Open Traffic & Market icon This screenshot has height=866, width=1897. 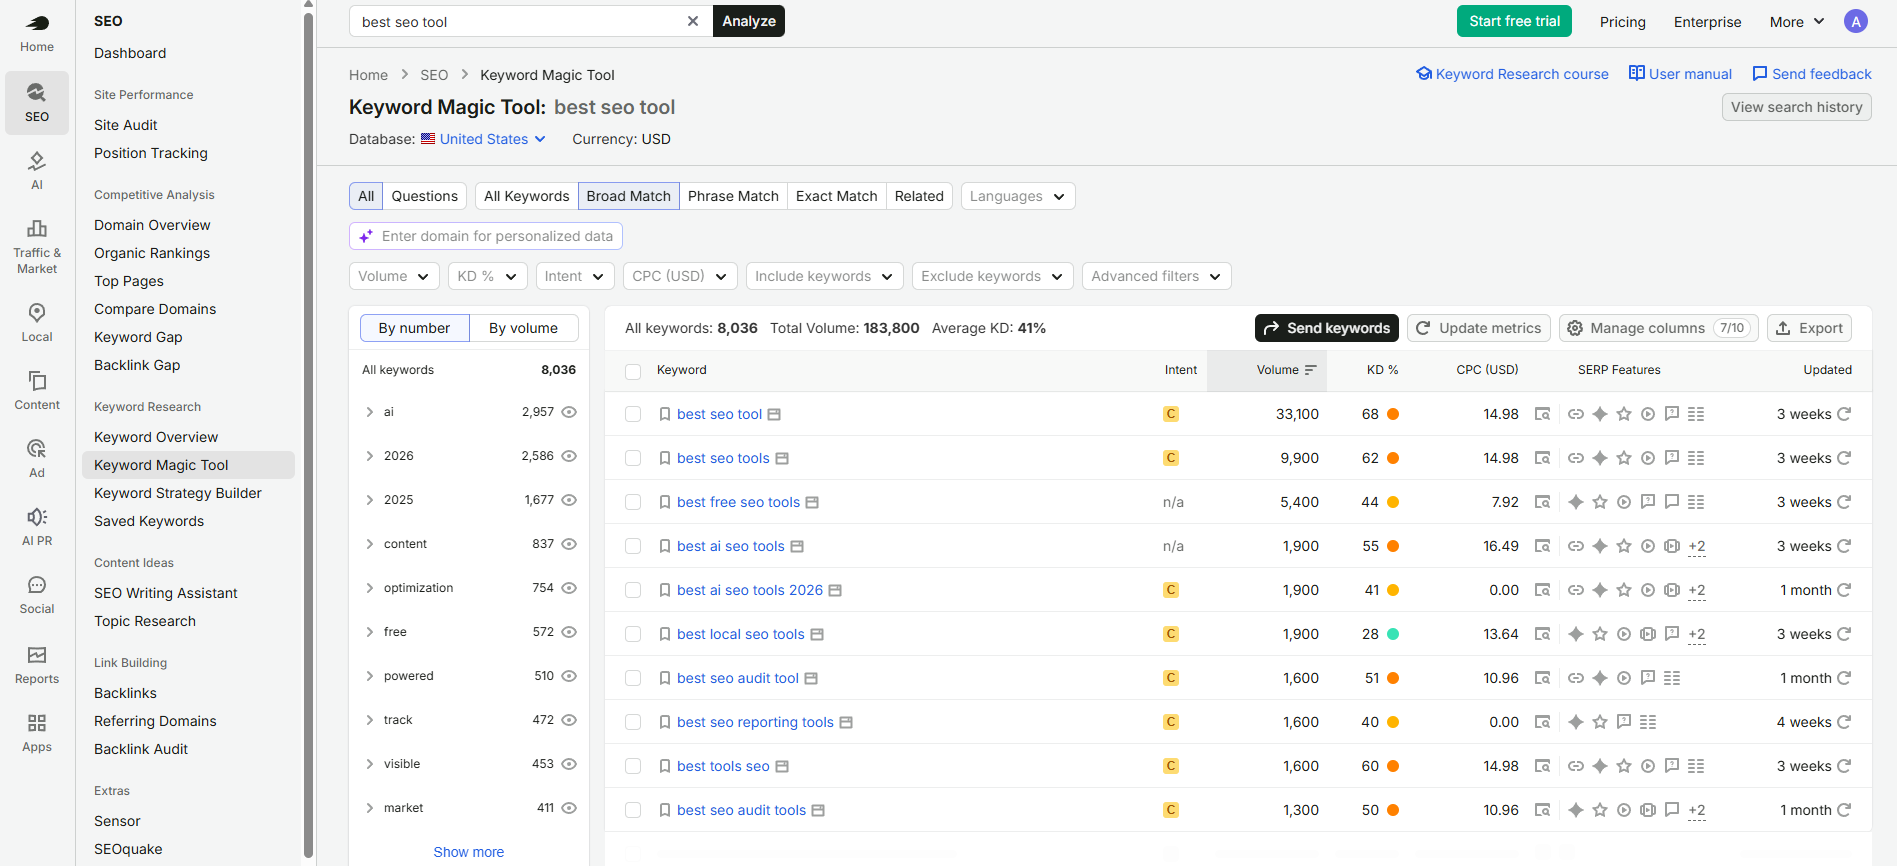click(x=37, y=228)
